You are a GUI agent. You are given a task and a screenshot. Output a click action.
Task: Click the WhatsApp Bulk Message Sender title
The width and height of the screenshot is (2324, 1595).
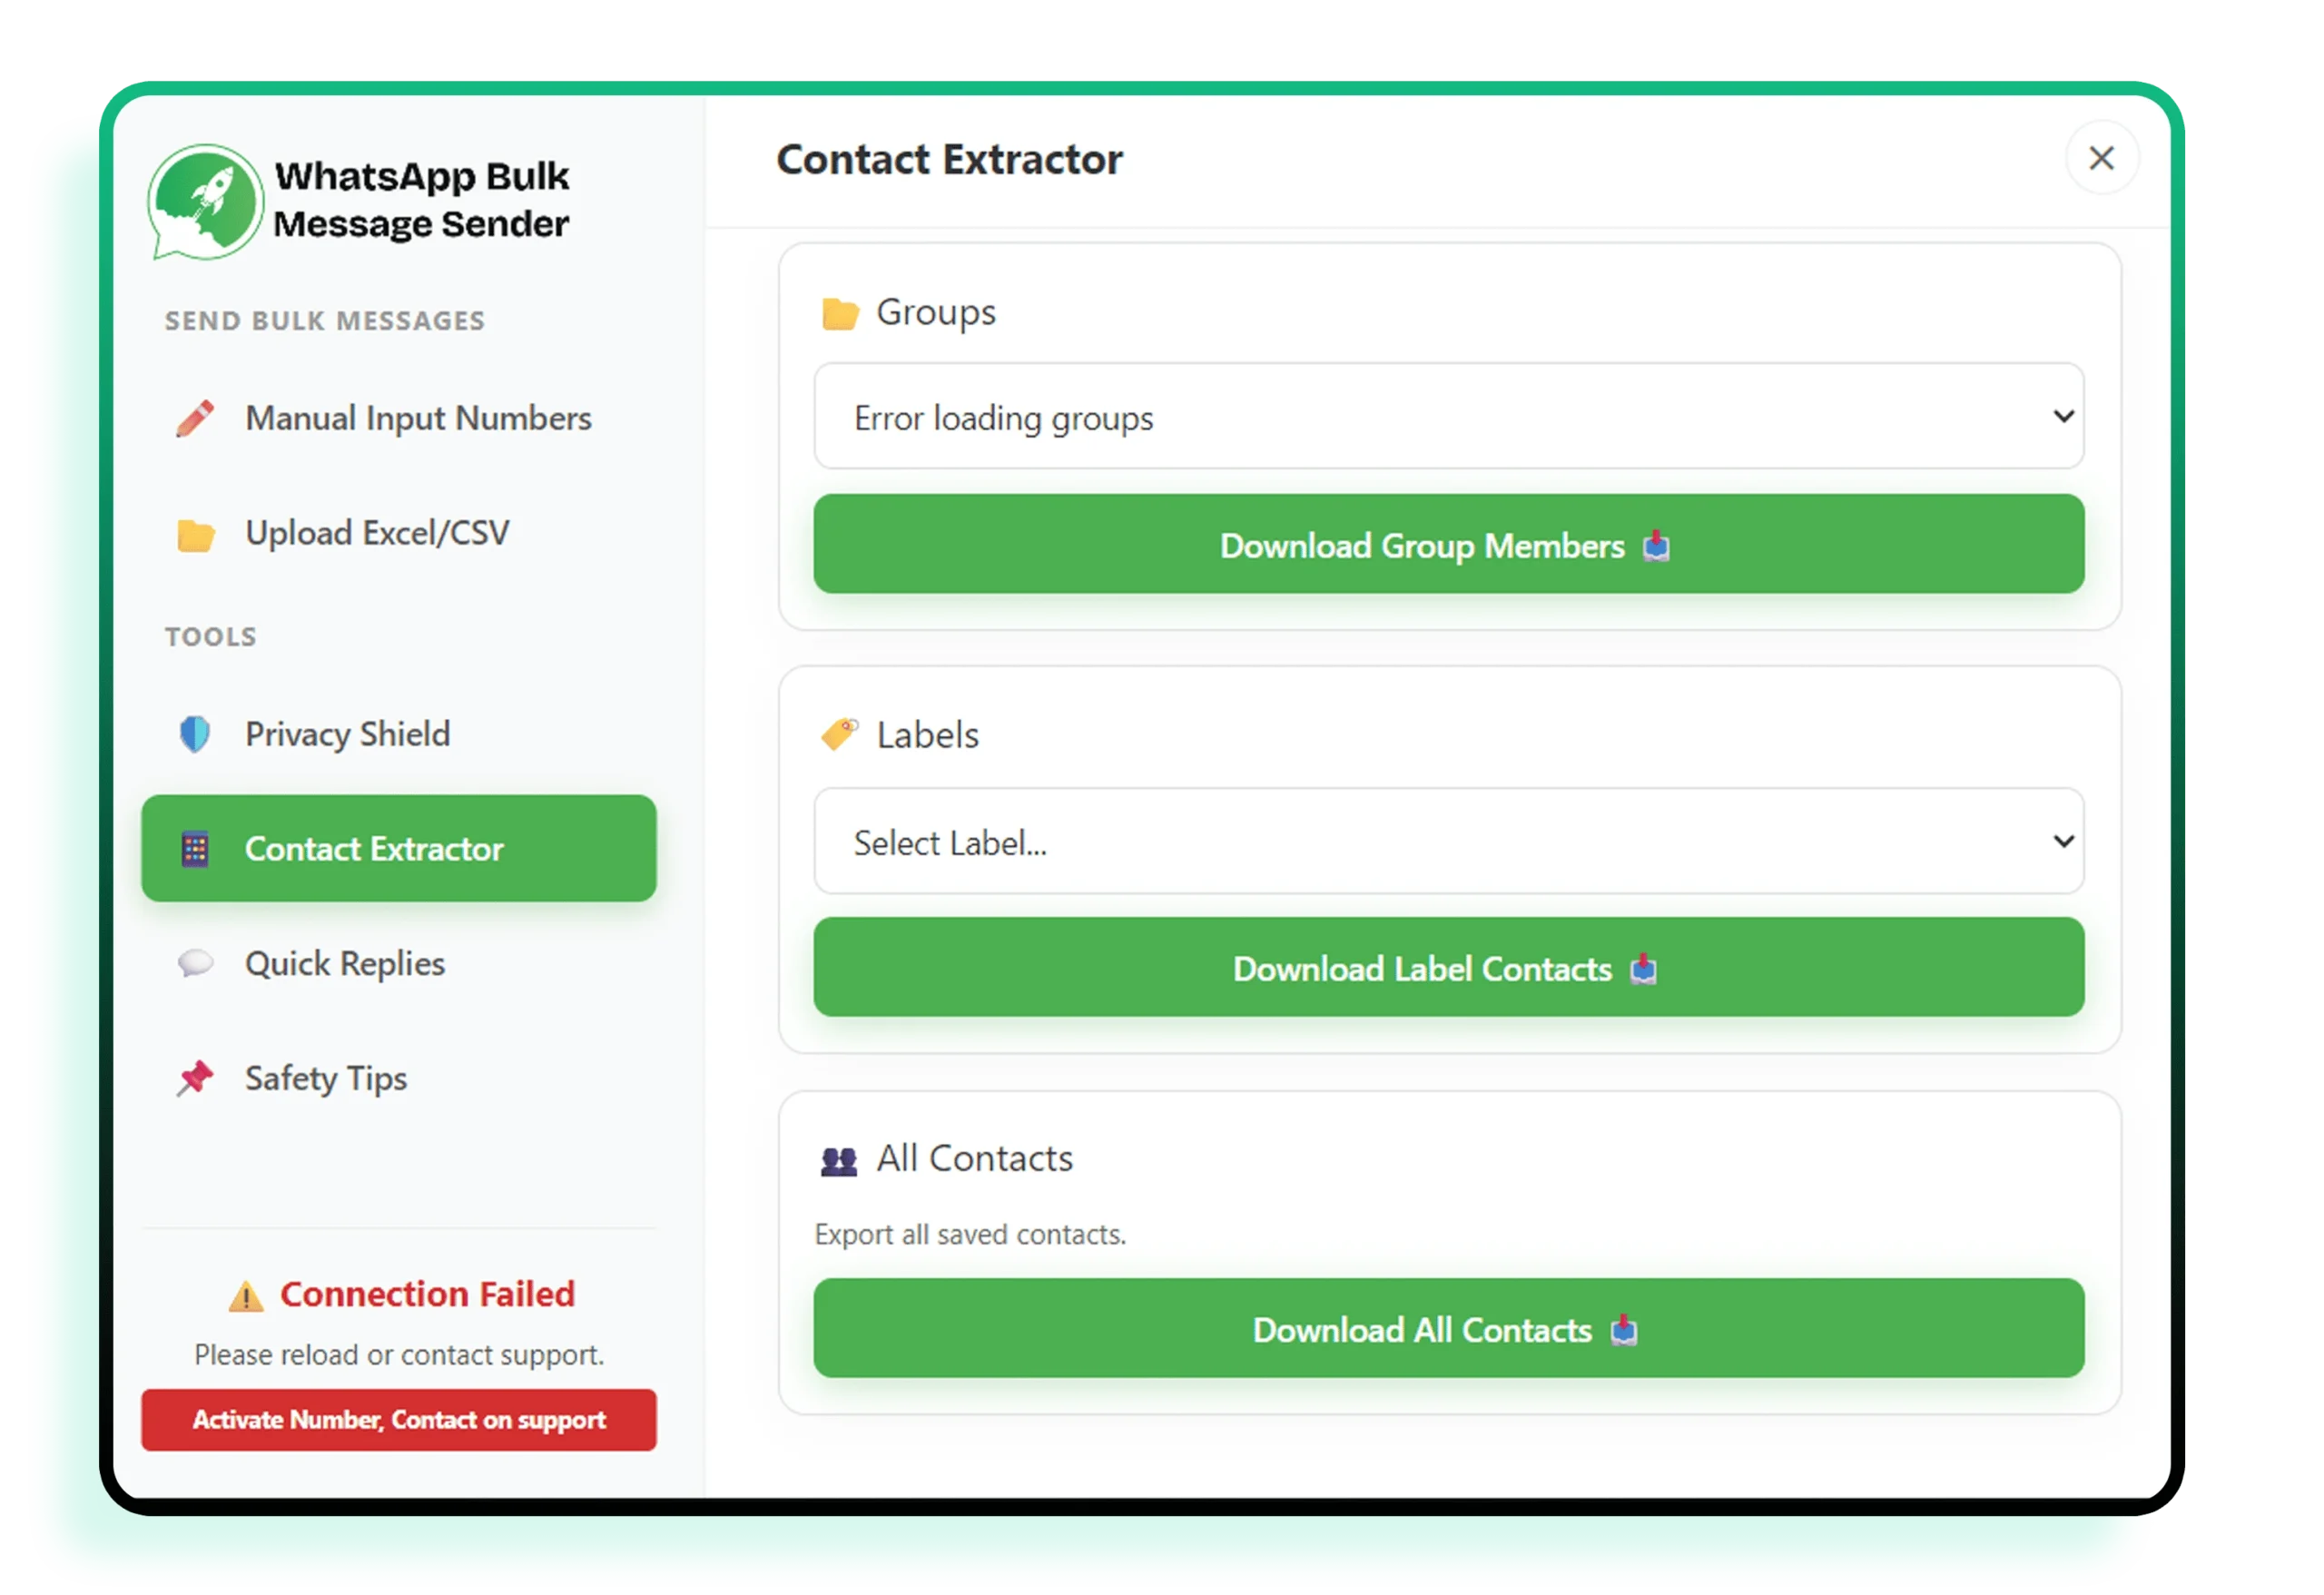(422, 200)
